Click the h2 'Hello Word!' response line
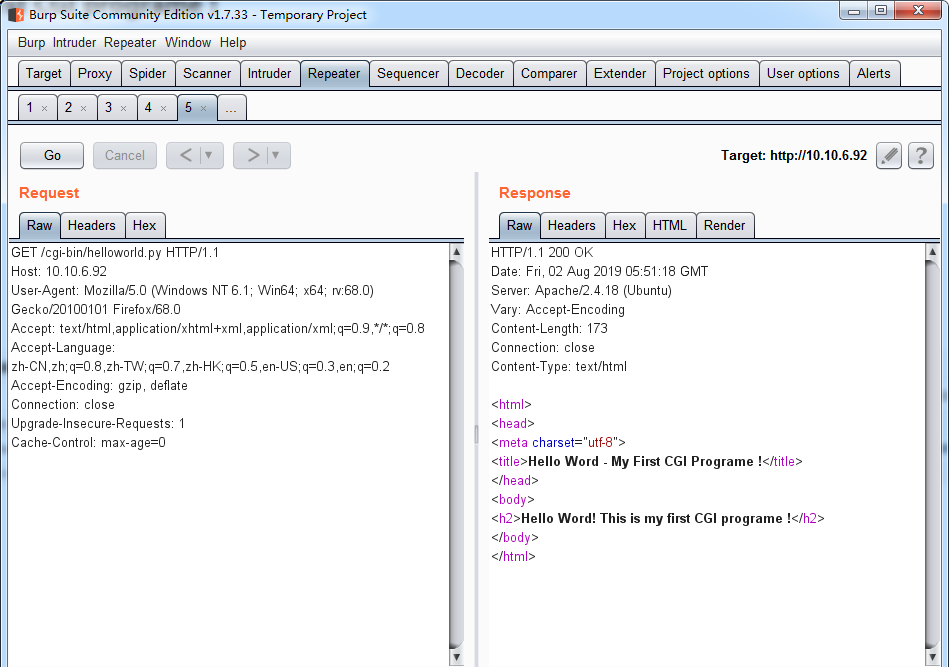This screenshot has height=667, width=949. (658, 519)
